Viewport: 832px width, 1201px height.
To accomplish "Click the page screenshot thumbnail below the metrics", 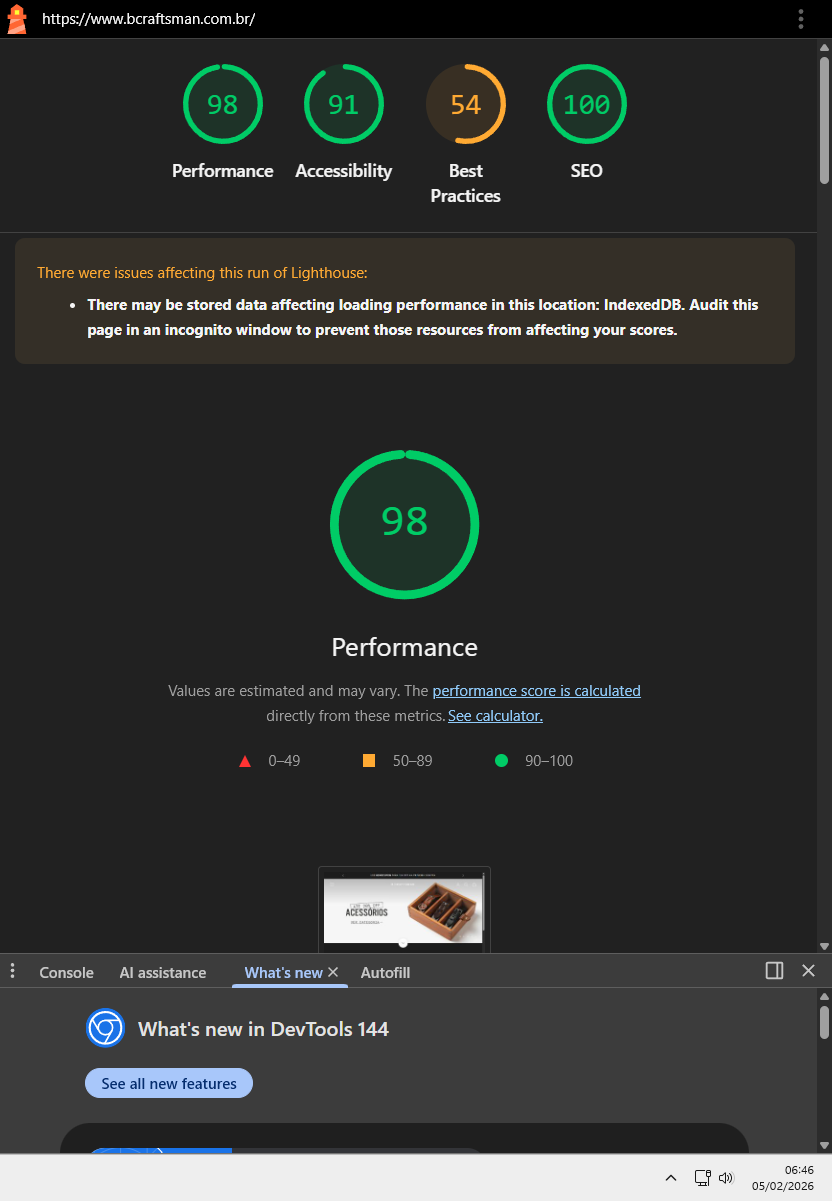I will pyautogui.click(x=404, y=908).
